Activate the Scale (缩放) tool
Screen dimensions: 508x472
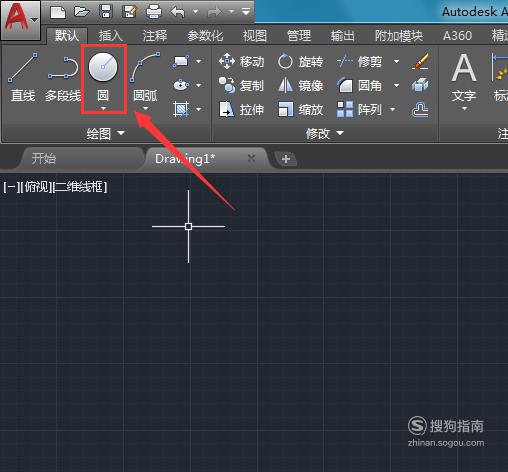coord(300,109)
